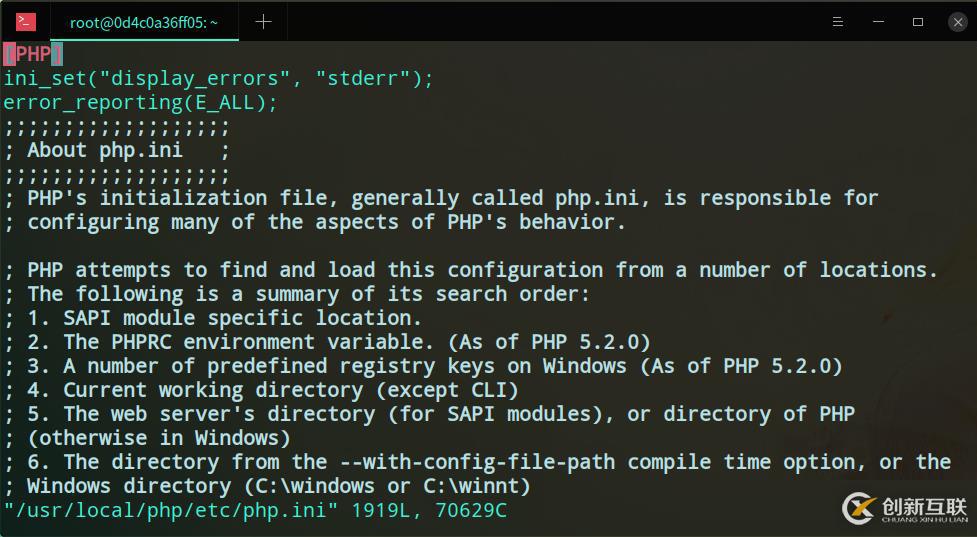
Task: Close the terminal window
Action: 955,22
